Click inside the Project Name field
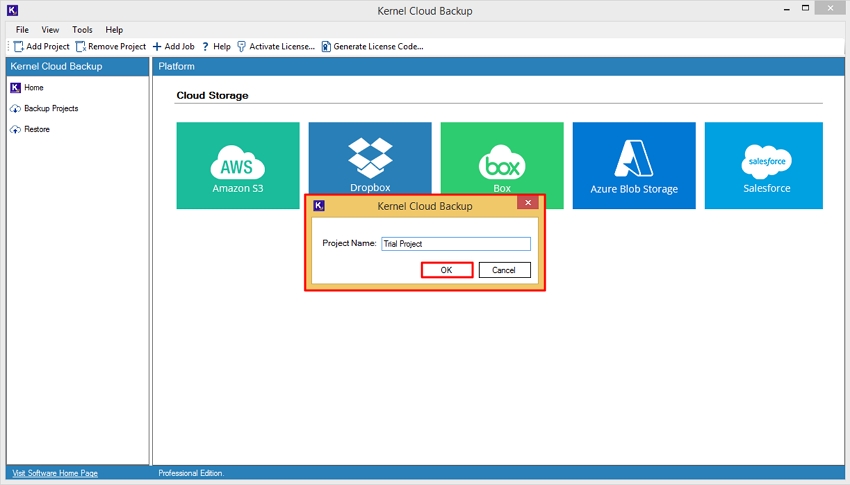Viewport: 850px width, 485px height. [456, 244]
